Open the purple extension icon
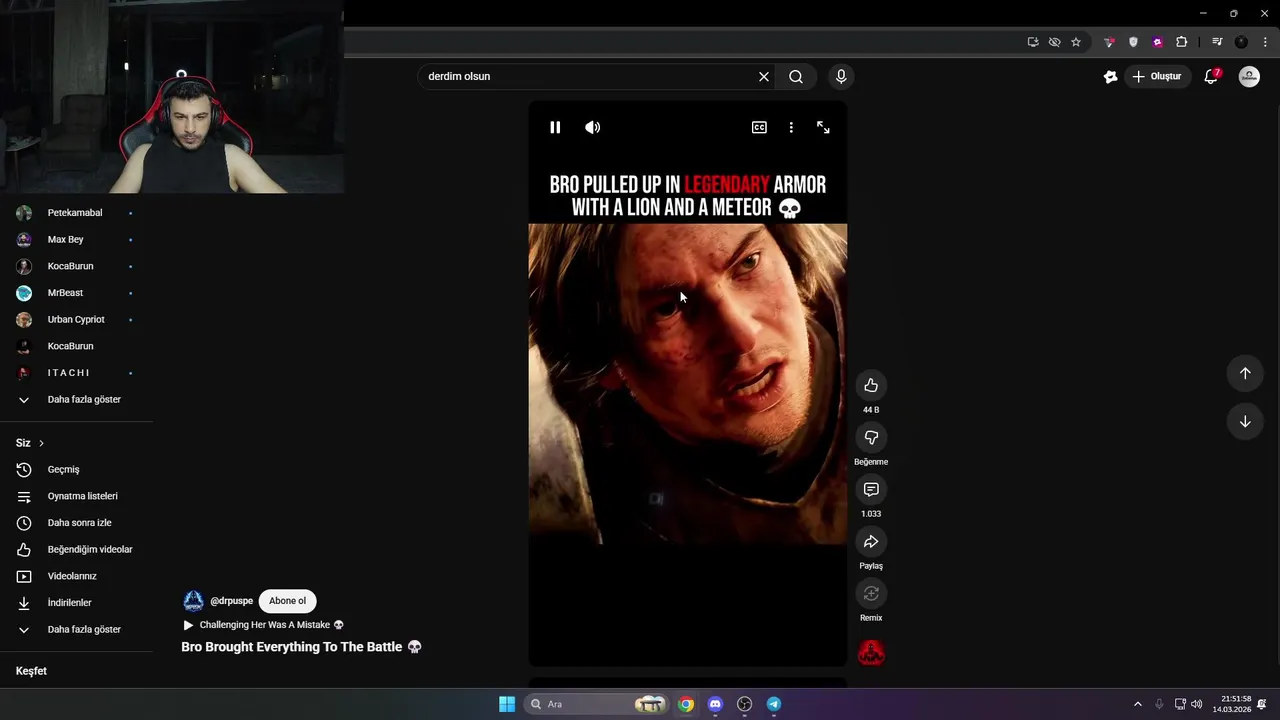 point(1157,42)
